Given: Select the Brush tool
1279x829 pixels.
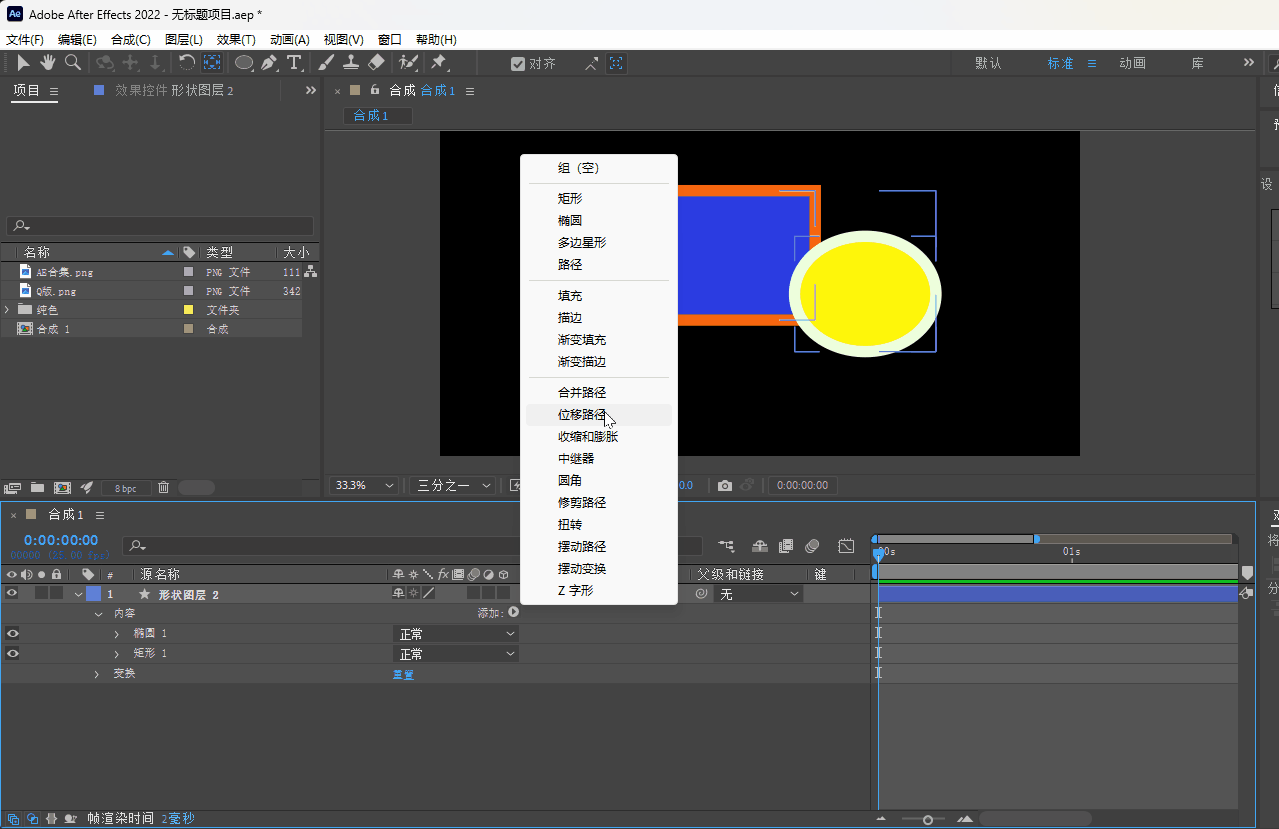Looking at the screenshot, I should pos(326,63).
